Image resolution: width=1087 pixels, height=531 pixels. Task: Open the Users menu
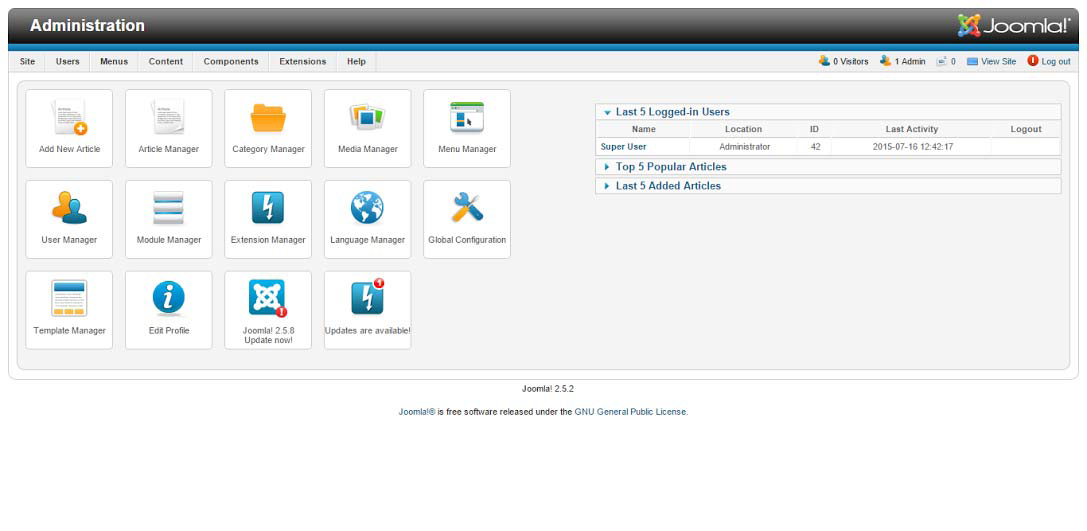coord(68,62)
